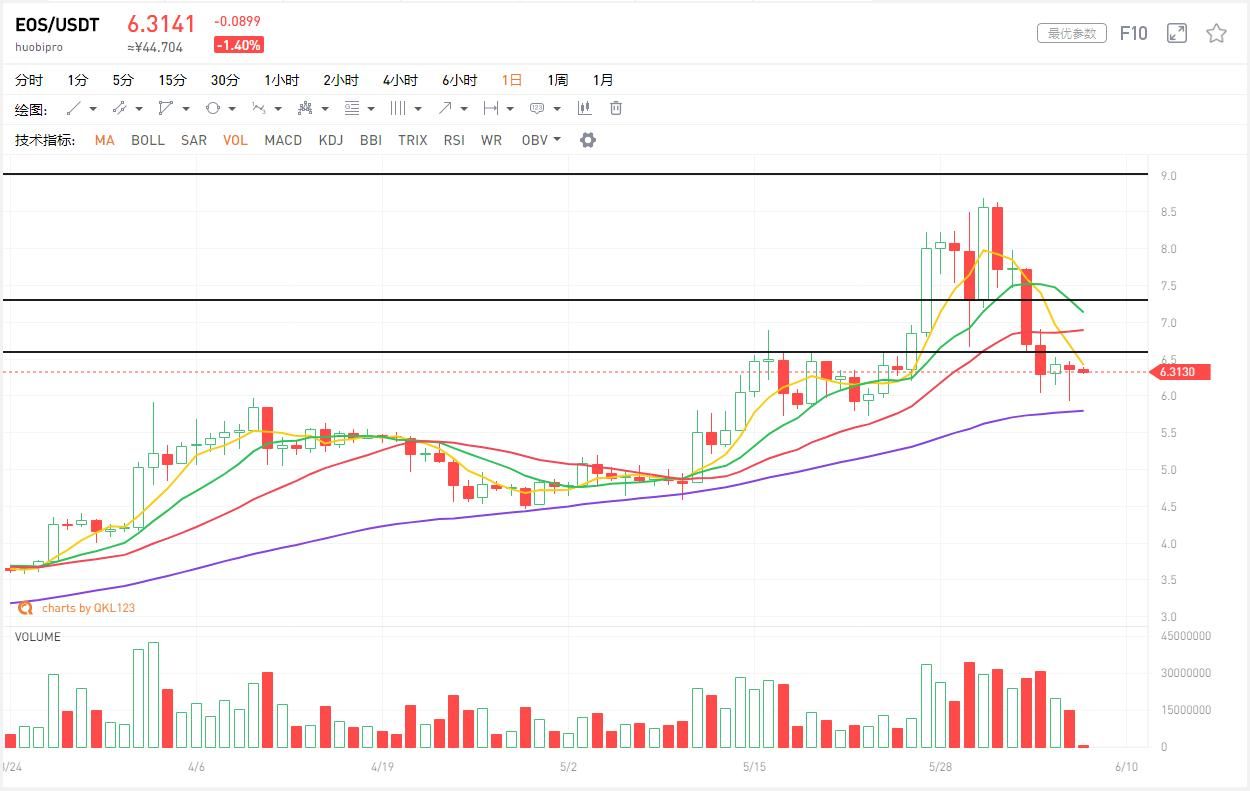Select the Fibonacci levels drawing tool

(351, 108)
